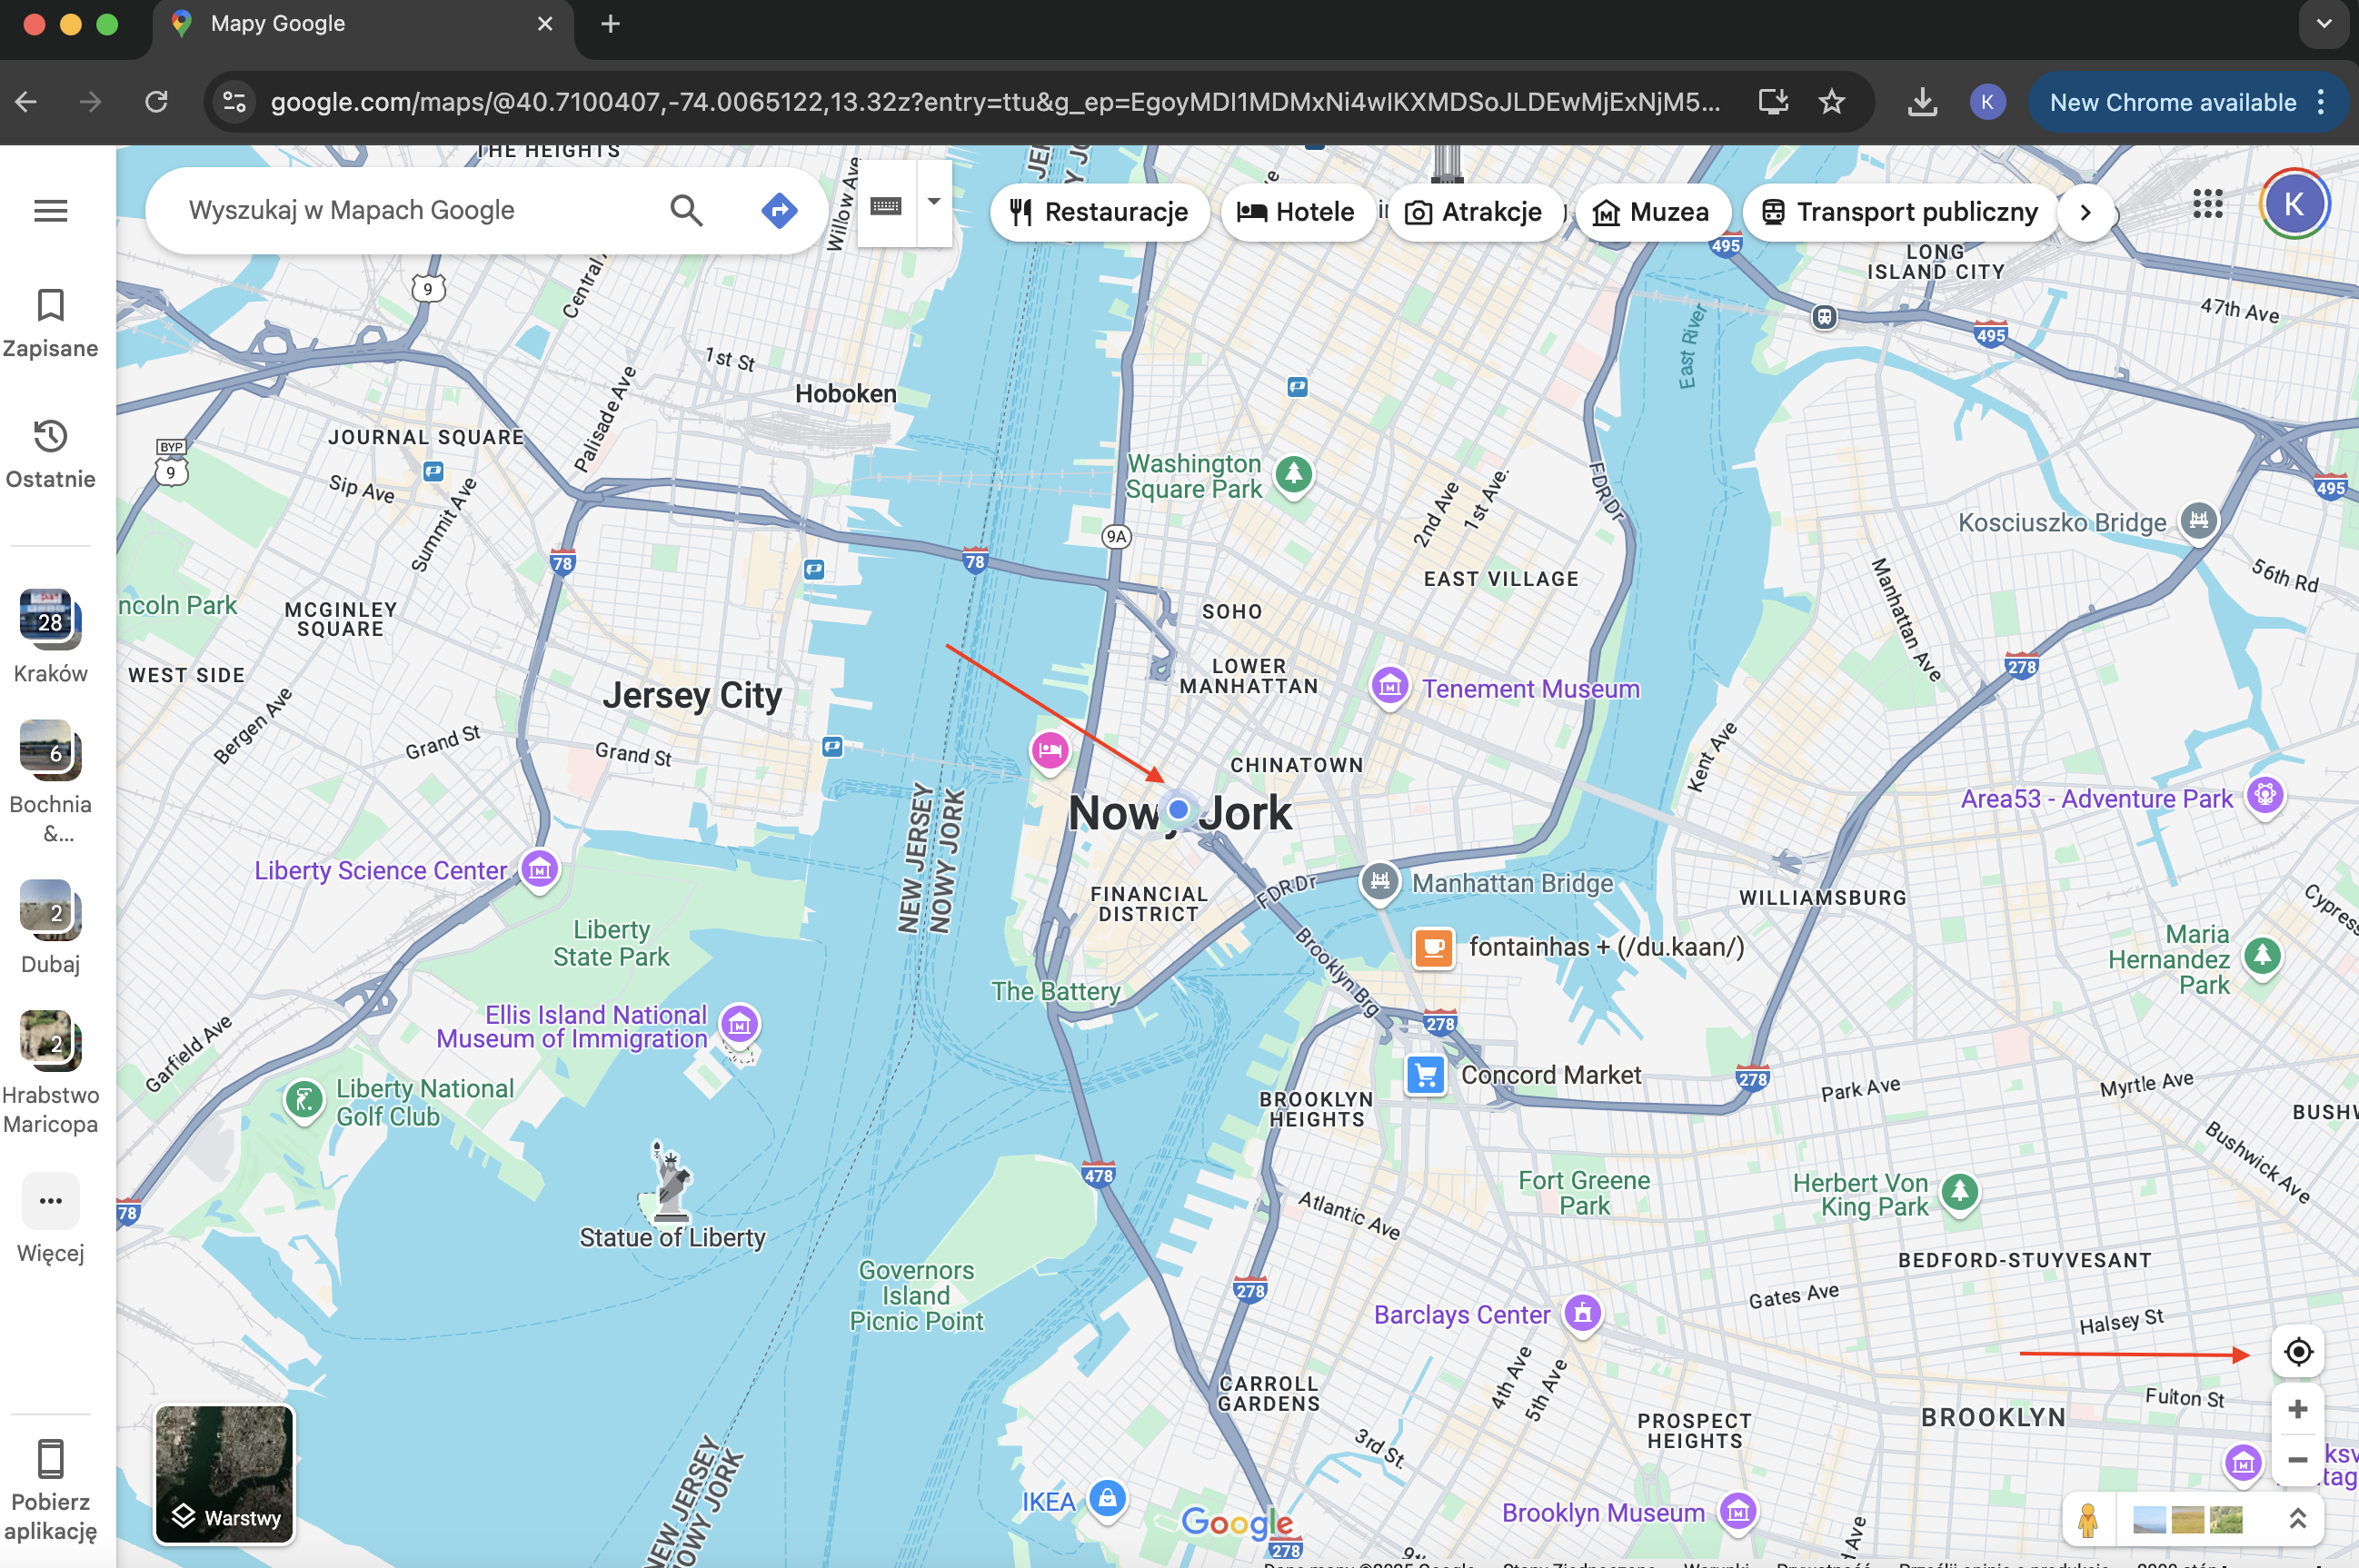The image size is (2359, 1568).
Task: Select the Brooklyn Museum pin
Action: (x=1738, y=1511)
